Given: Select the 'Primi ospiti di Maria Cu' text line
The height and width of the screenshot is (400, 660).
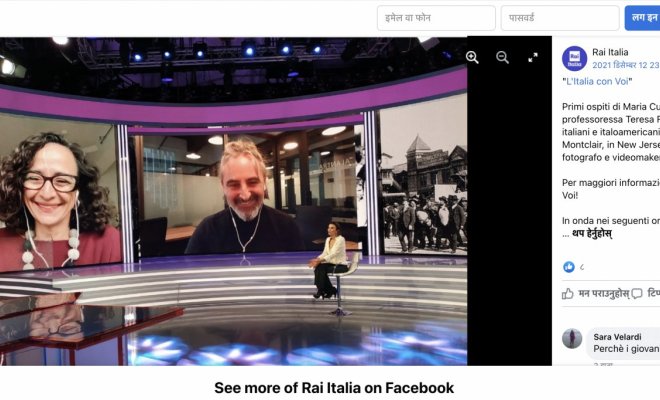Looking at the screenshot, I should (x=611, y=107).
